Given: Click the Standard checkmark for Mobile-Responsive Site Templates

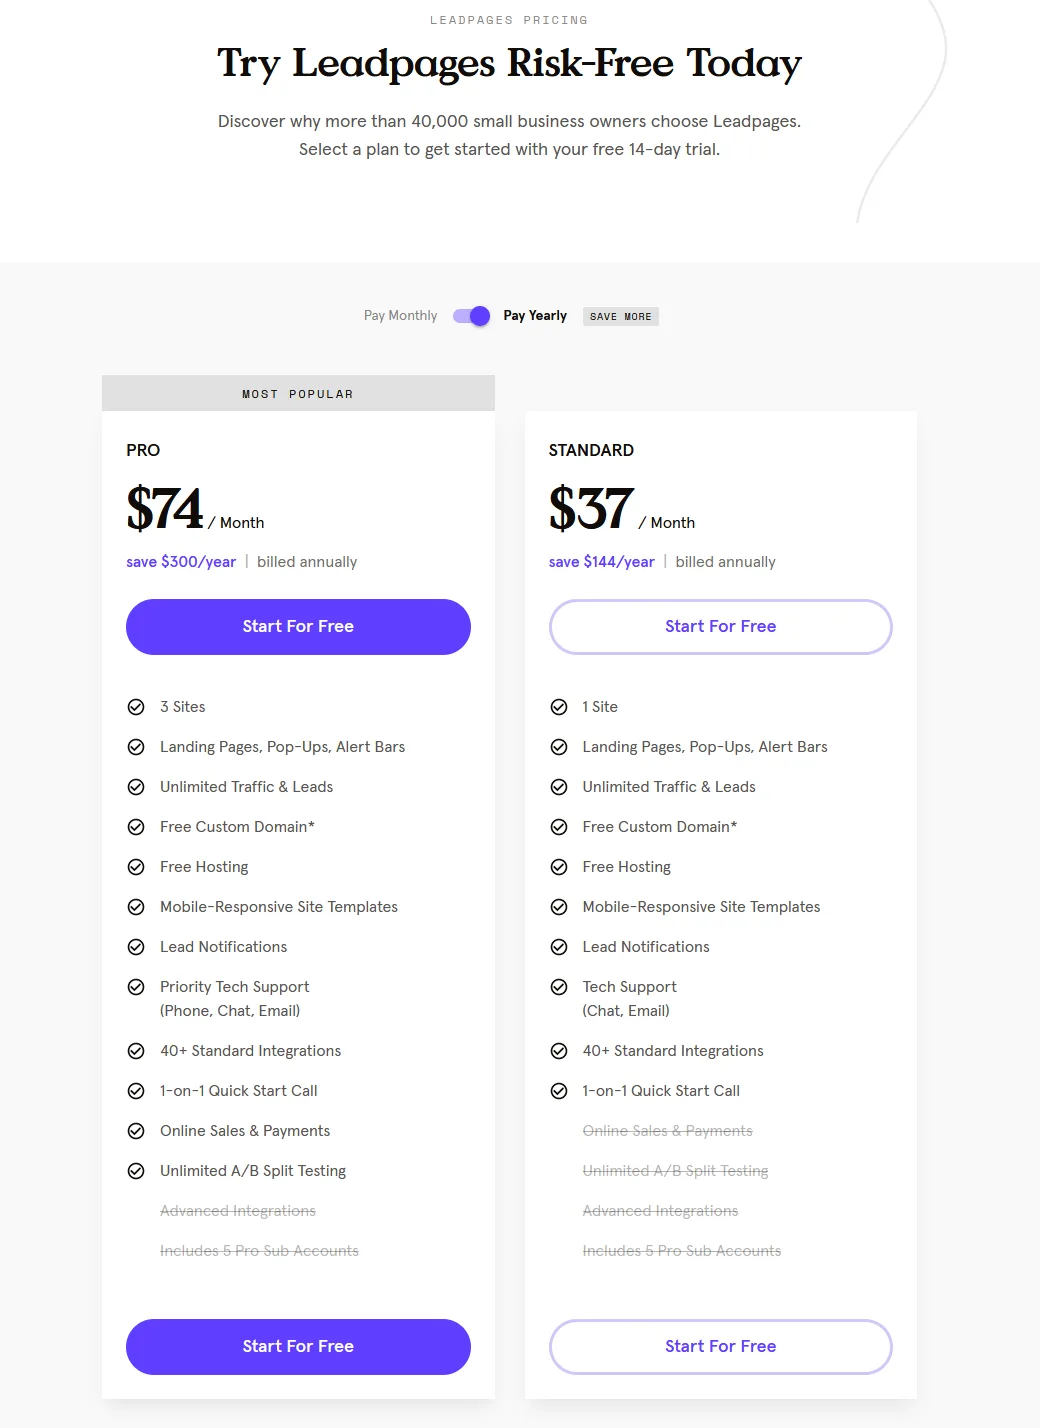Looking at the screenshot, I should click(x=559, y=907).
